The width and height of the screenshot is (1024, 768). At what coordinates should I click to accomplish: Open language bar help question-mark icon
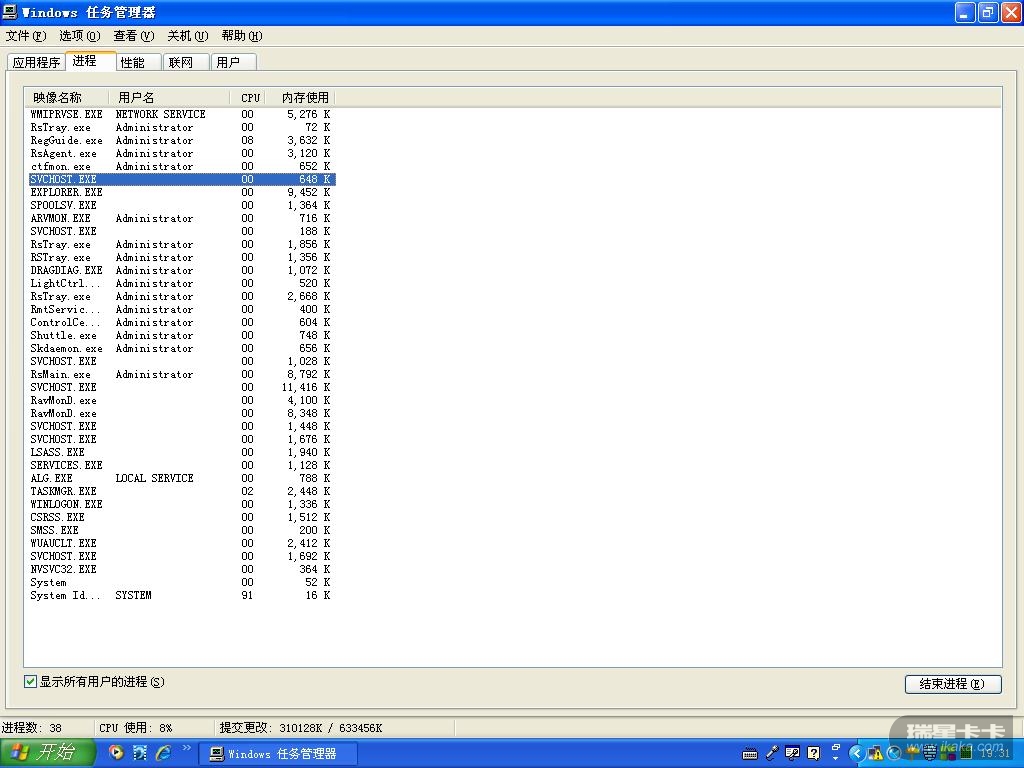click(814, 753)
